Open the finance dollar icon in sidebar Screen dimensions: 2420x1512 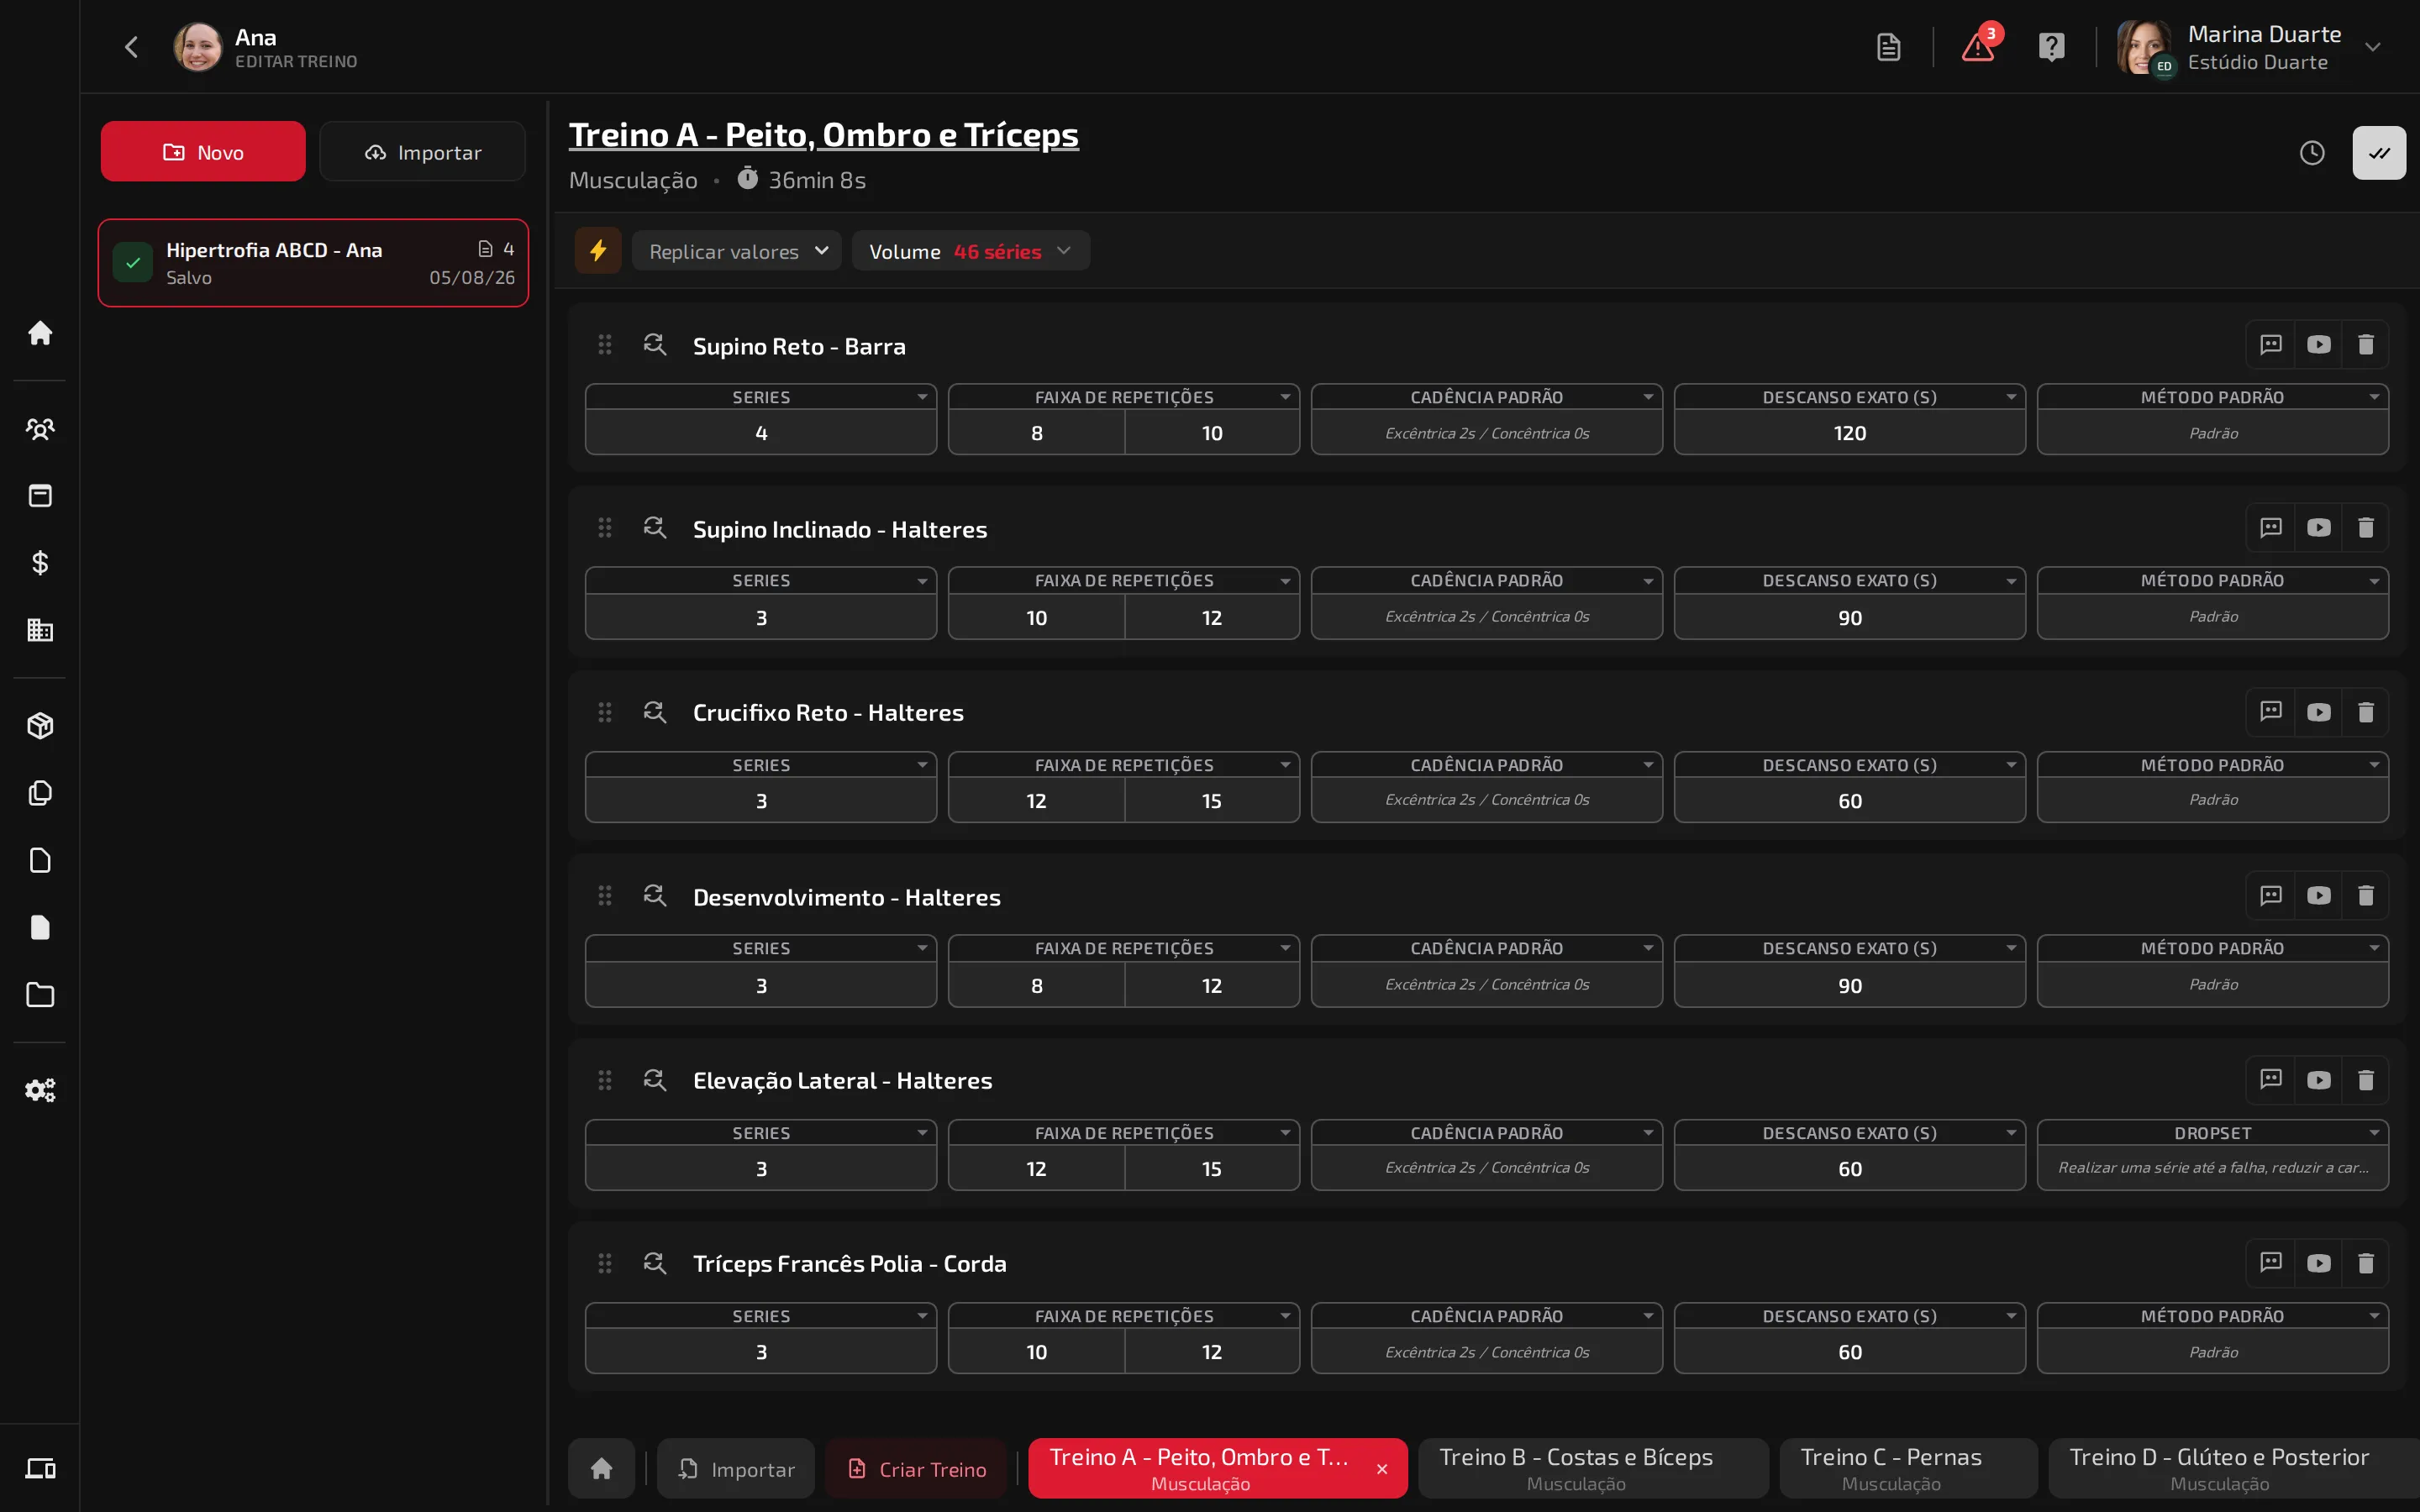[40, 563]
